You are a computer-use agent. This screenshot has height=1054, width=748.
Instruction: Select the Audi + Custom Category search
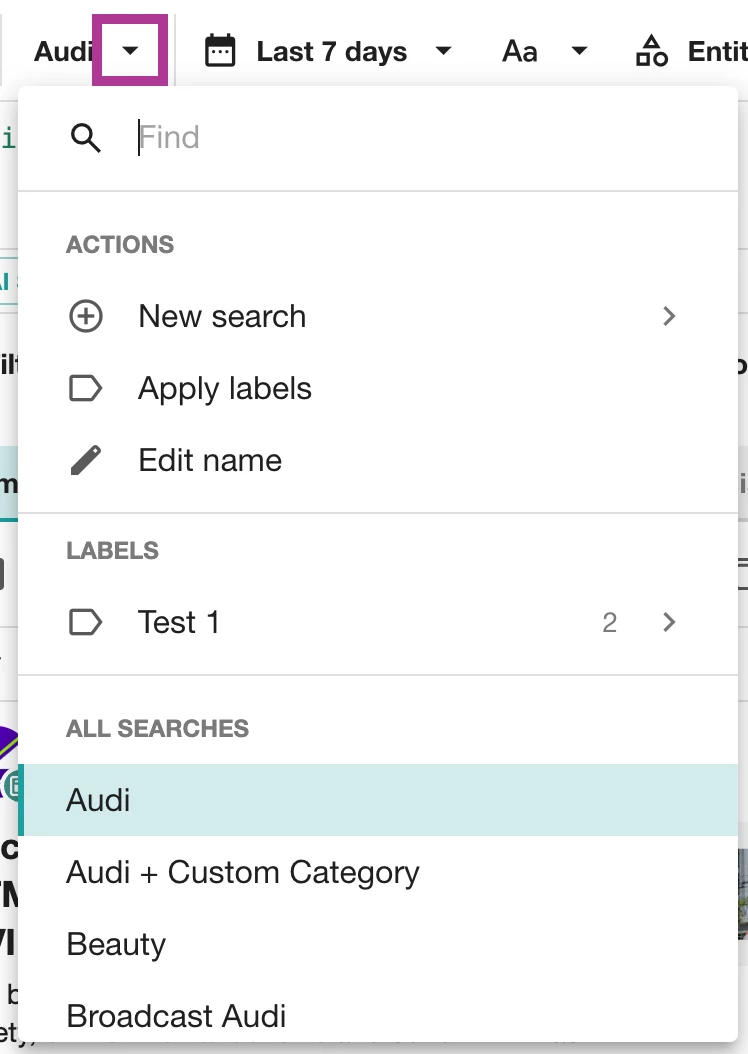point(243,873)
